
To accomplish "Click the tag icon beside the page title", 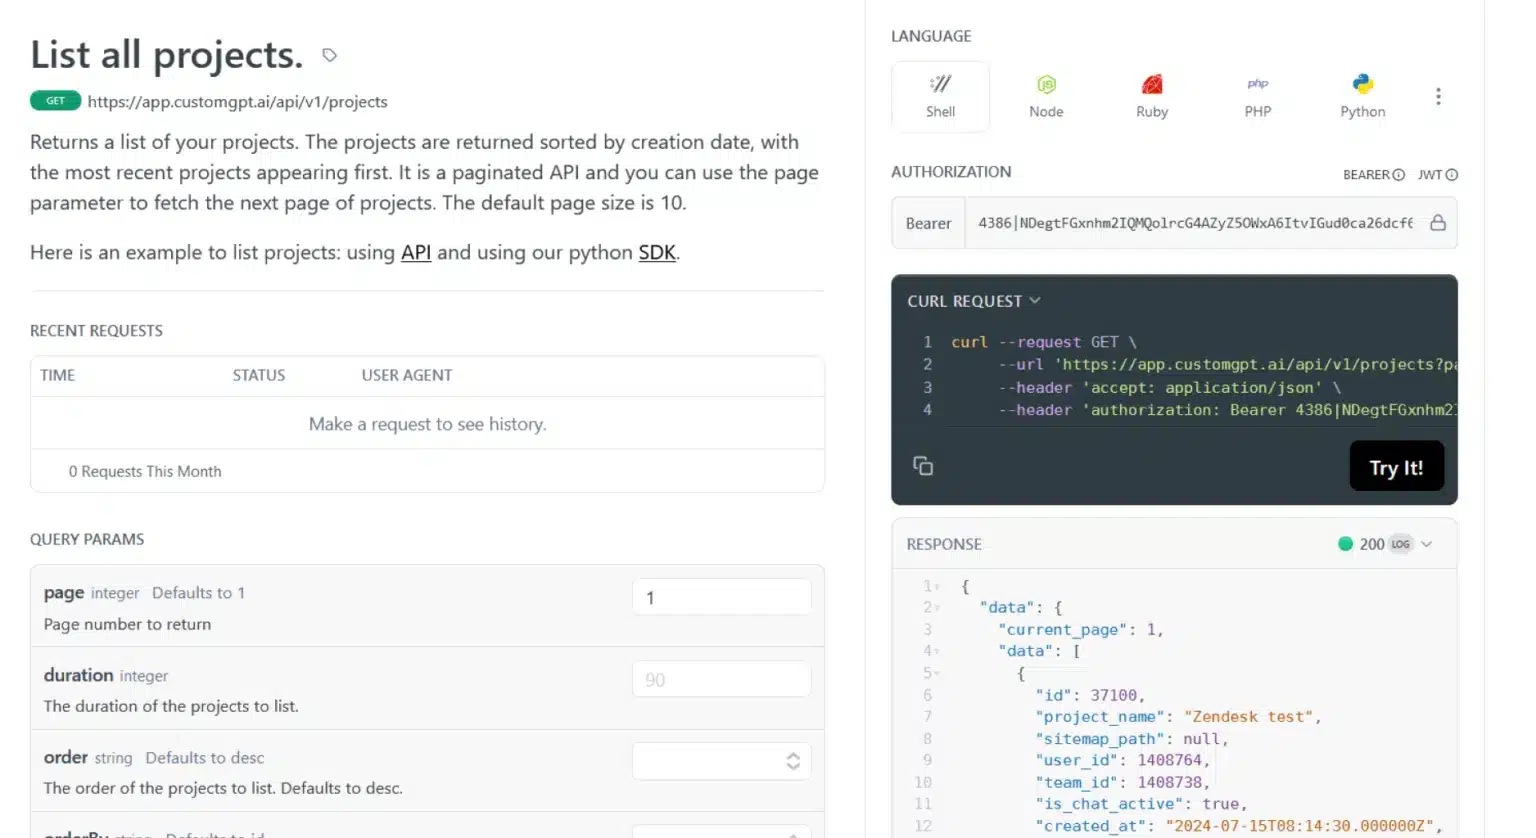I will [329, 55].
